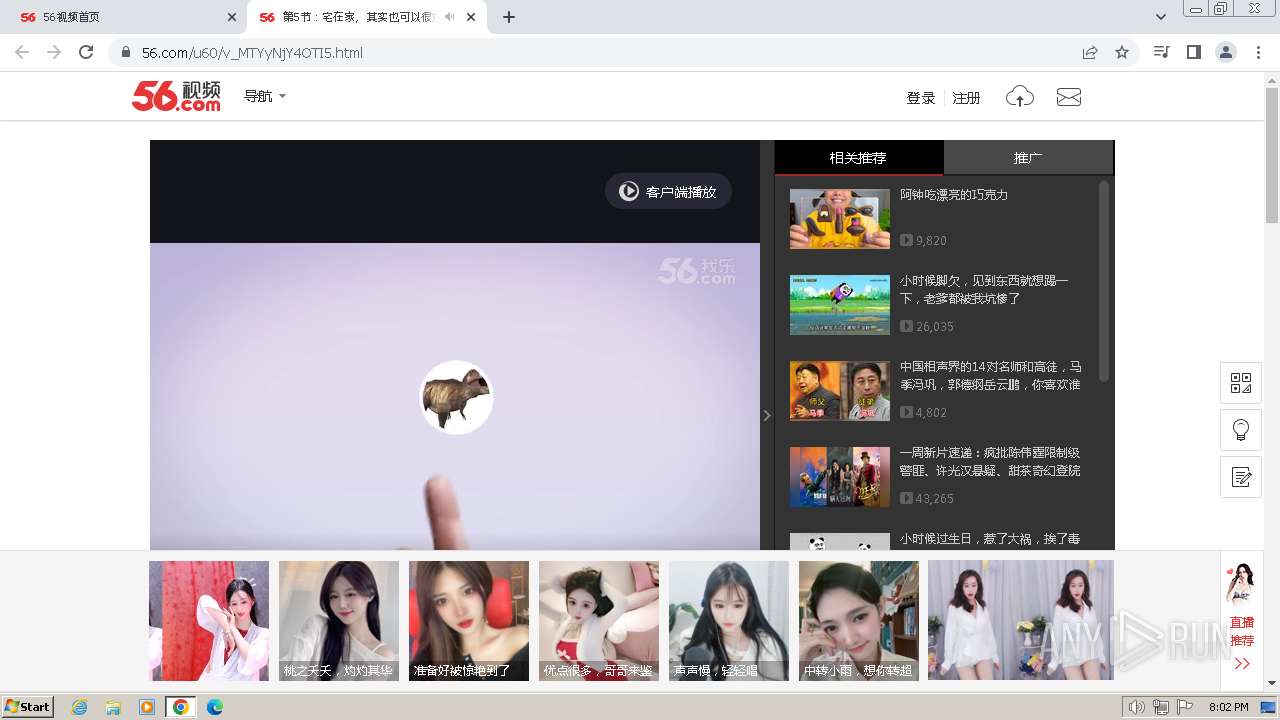Click the play icon in 客户端播放 button
The image size is (1280, 720).
[x=628, y=191]
